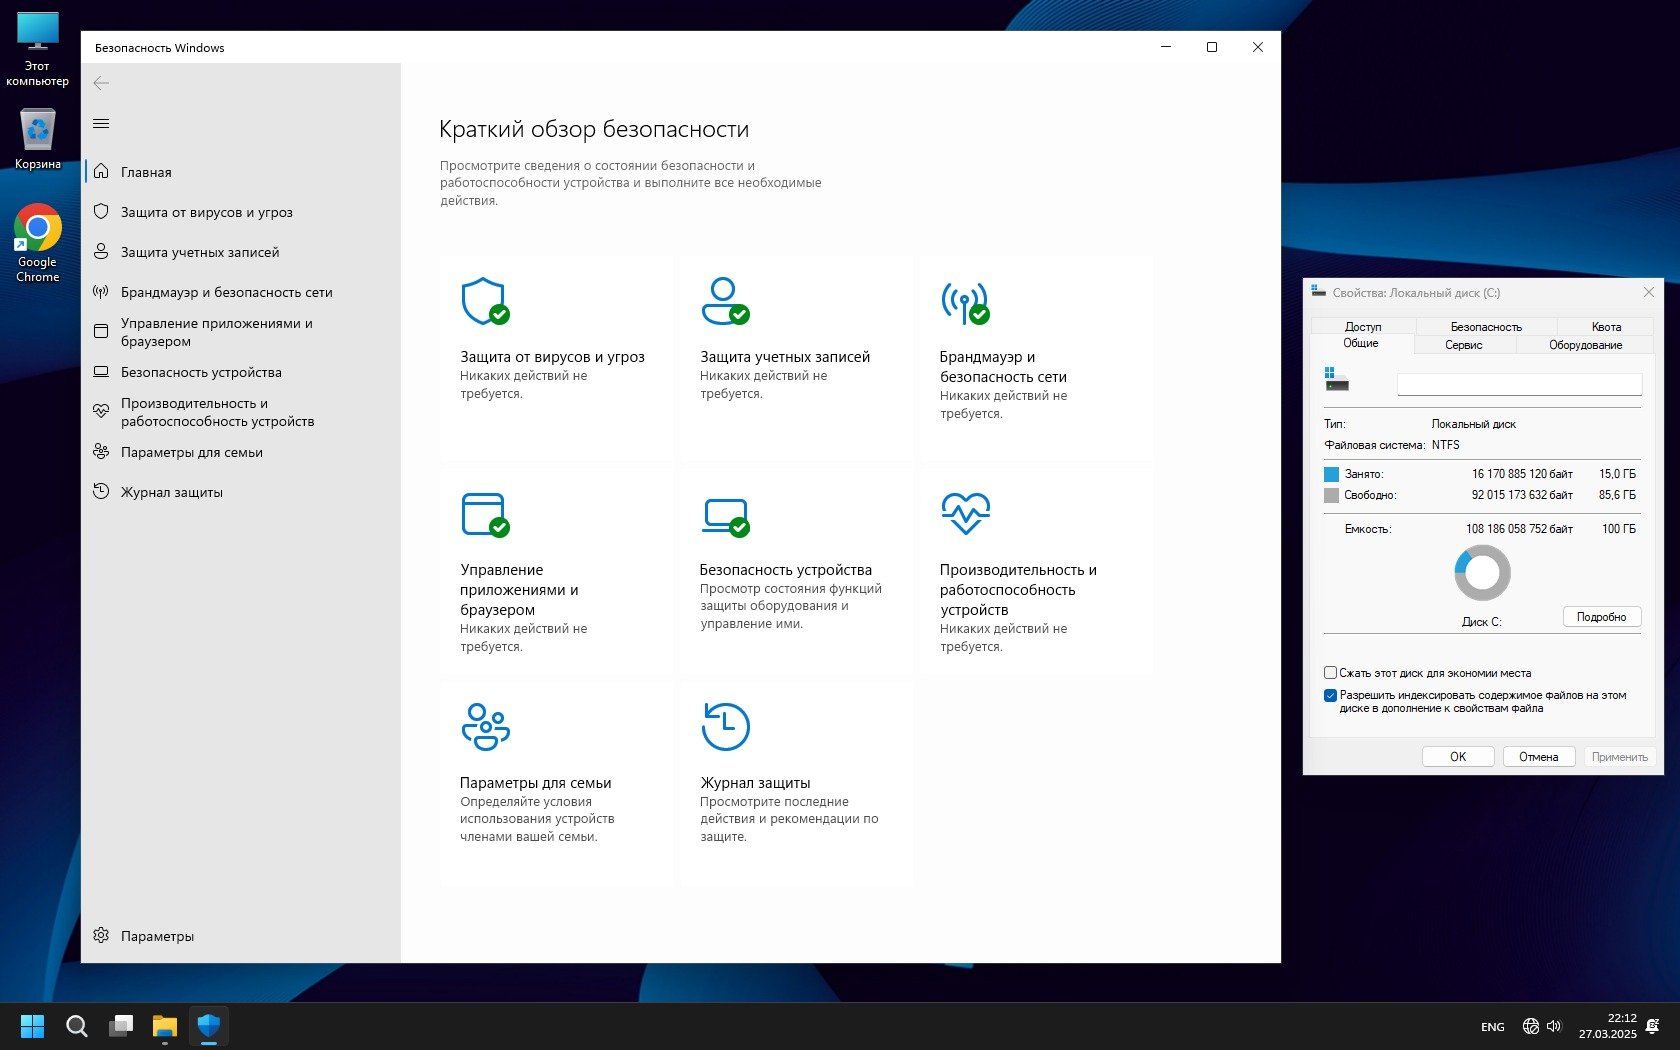This screenshot has height=1050, width=1680.
Task: Open the family options people tile icon
Action: [485, 727]
